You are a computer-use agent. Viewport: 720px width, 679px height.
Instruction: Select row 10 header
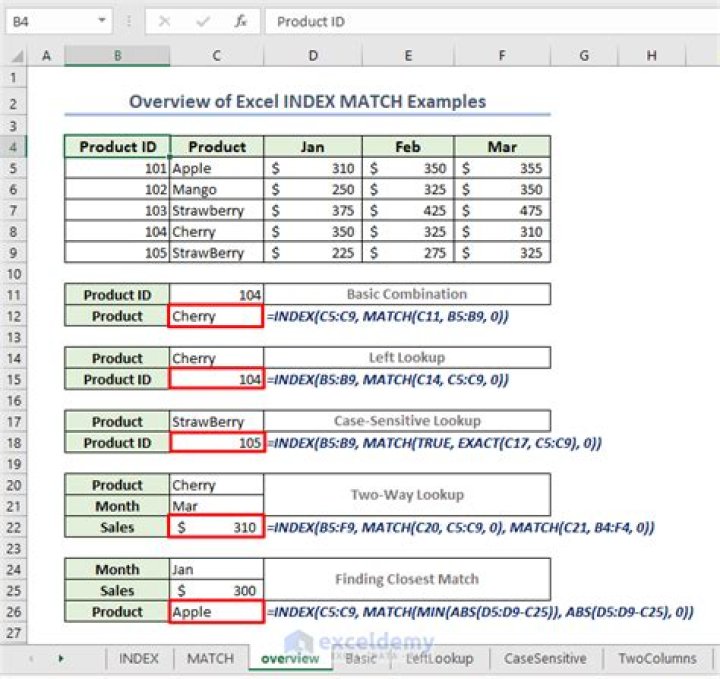tap(13, 274)
